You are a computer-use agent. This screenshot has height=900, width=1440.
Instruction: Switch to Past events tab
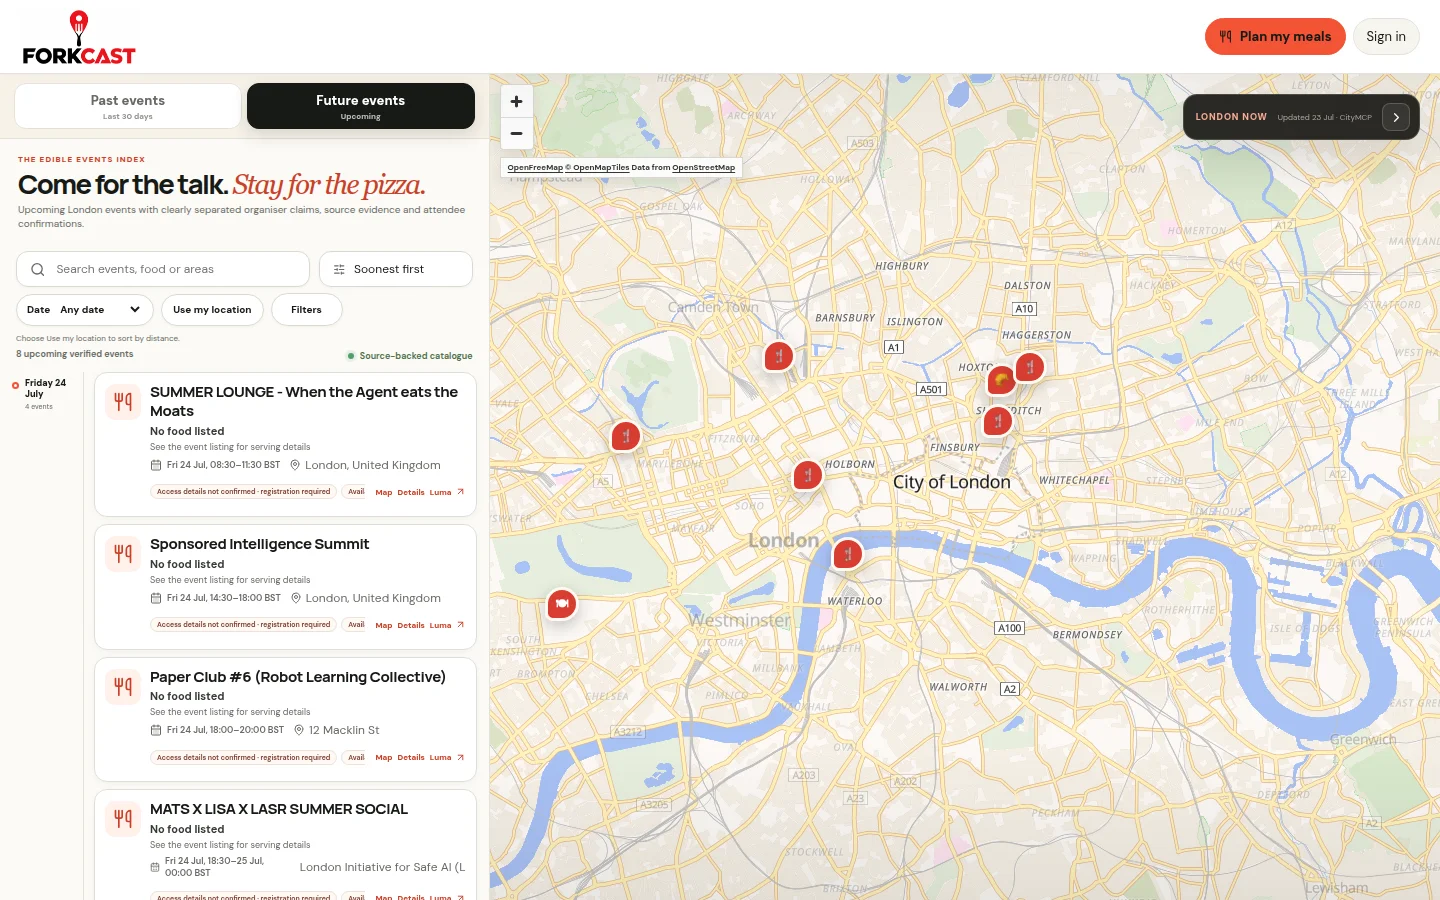(128, 106)
